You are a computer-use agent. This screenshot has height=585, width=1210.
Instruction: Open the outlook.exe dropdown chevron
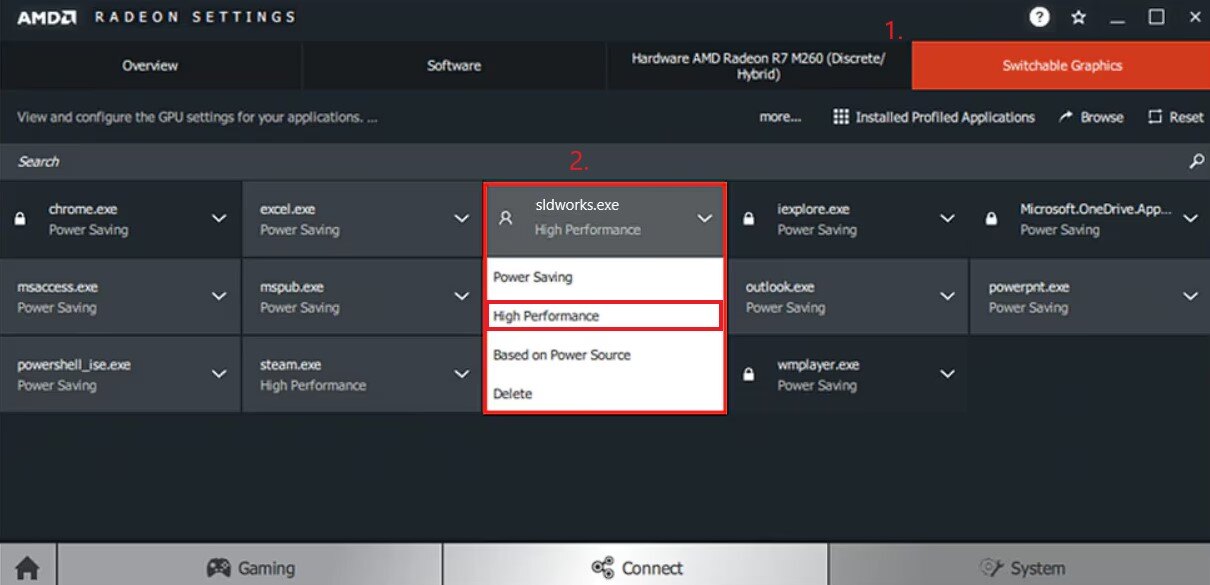tap(947, 296)
